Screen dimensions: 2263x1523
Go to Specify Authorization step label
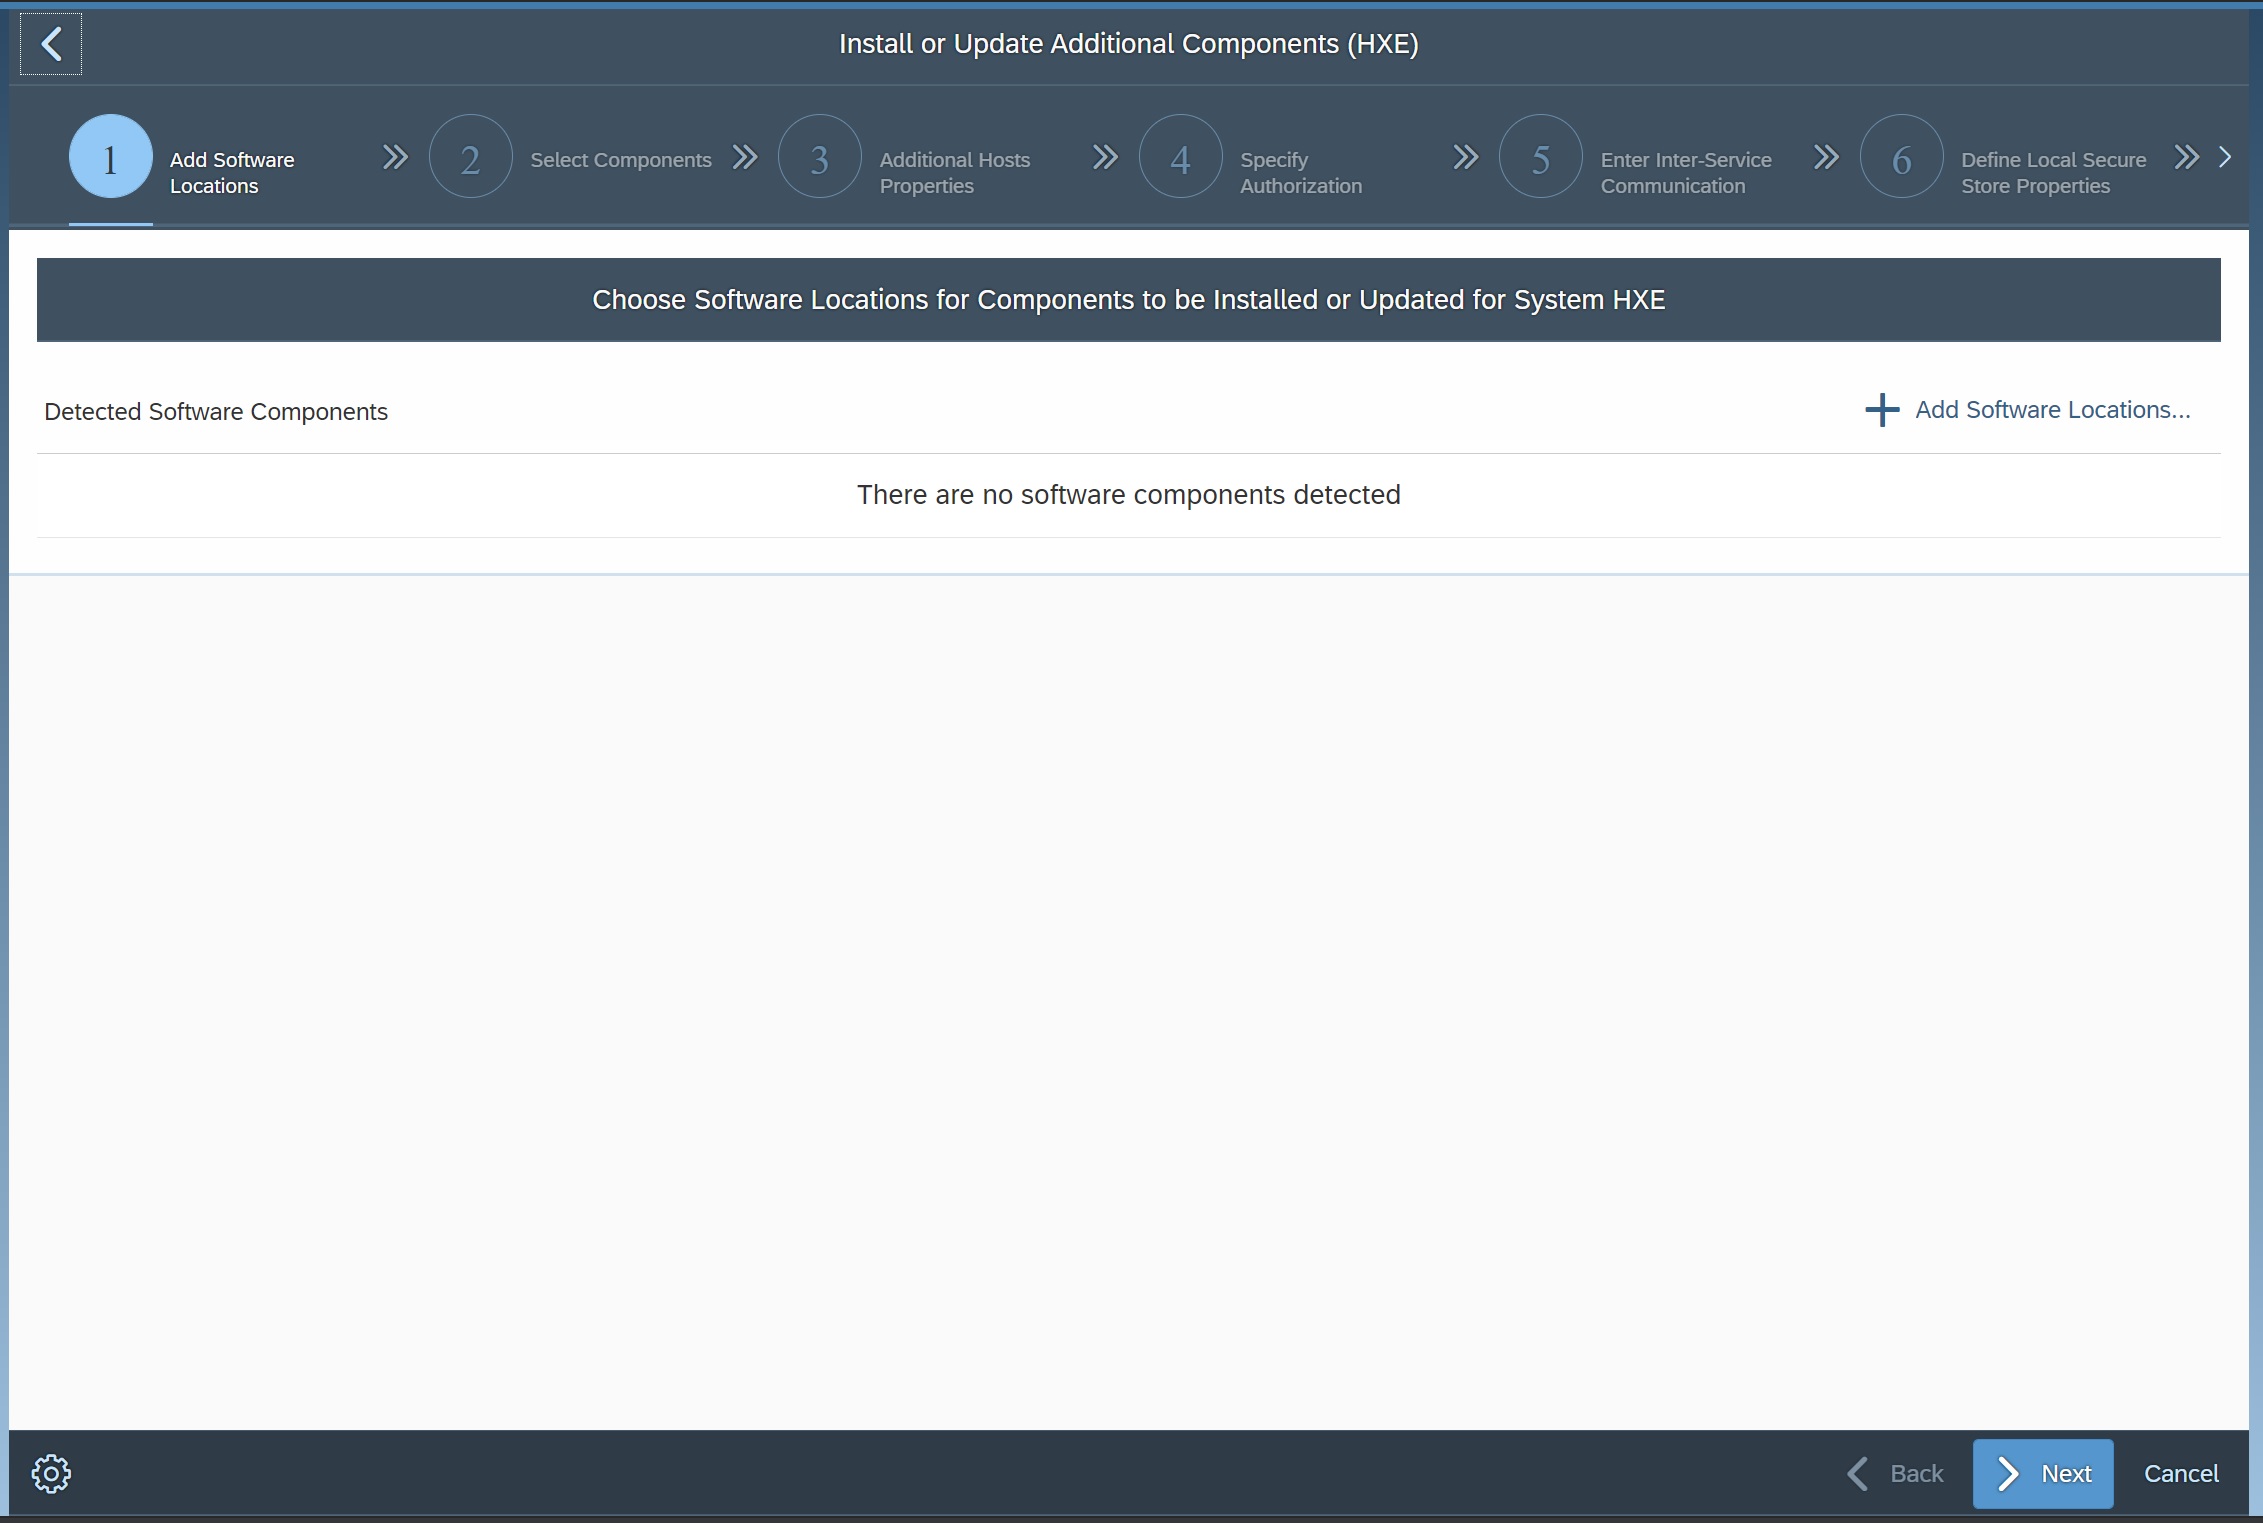(1300, 173)
